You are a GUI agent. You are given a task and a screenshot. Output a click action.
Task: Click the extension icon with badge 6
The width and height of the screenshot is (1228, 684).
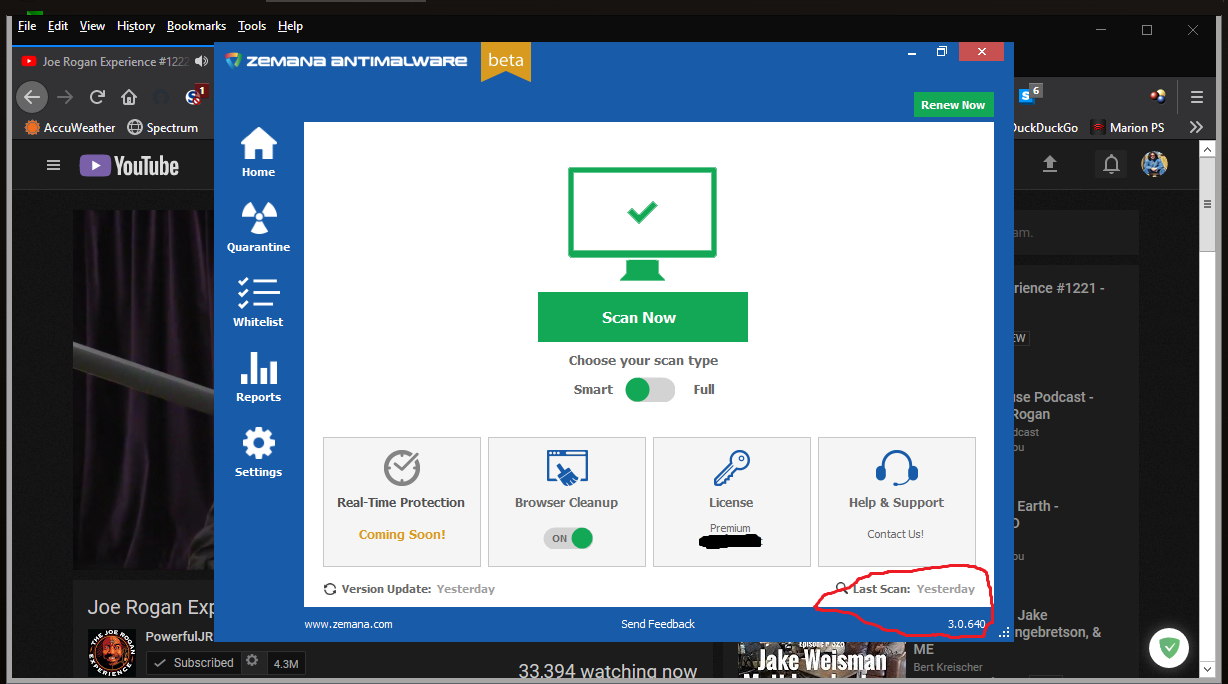1028,94
